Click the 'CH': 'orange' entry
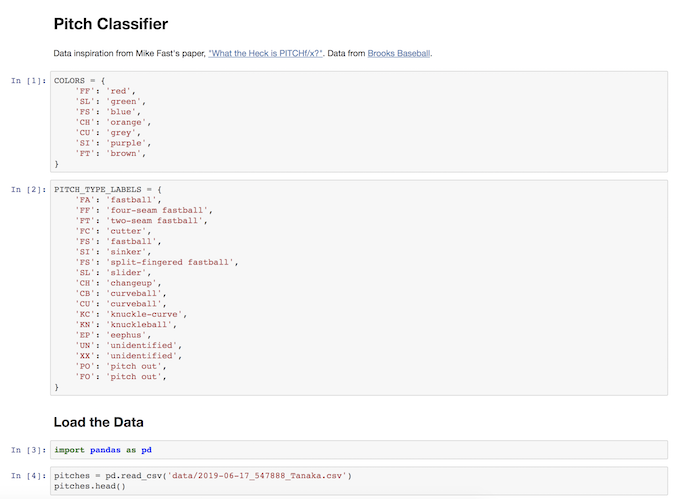 point(113,121)
